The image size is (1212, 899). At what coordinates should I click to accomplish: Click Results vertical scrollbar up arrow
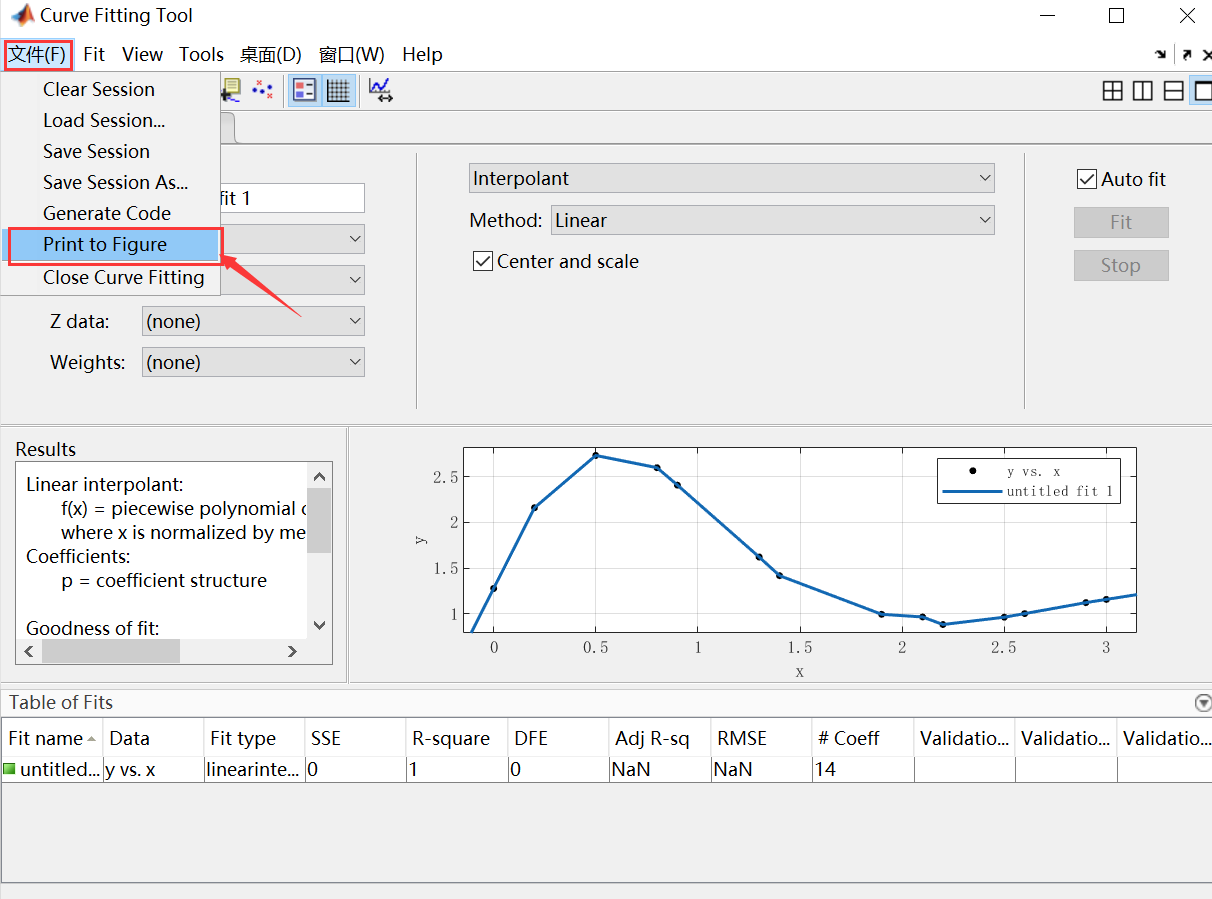[x=319, y=477]
